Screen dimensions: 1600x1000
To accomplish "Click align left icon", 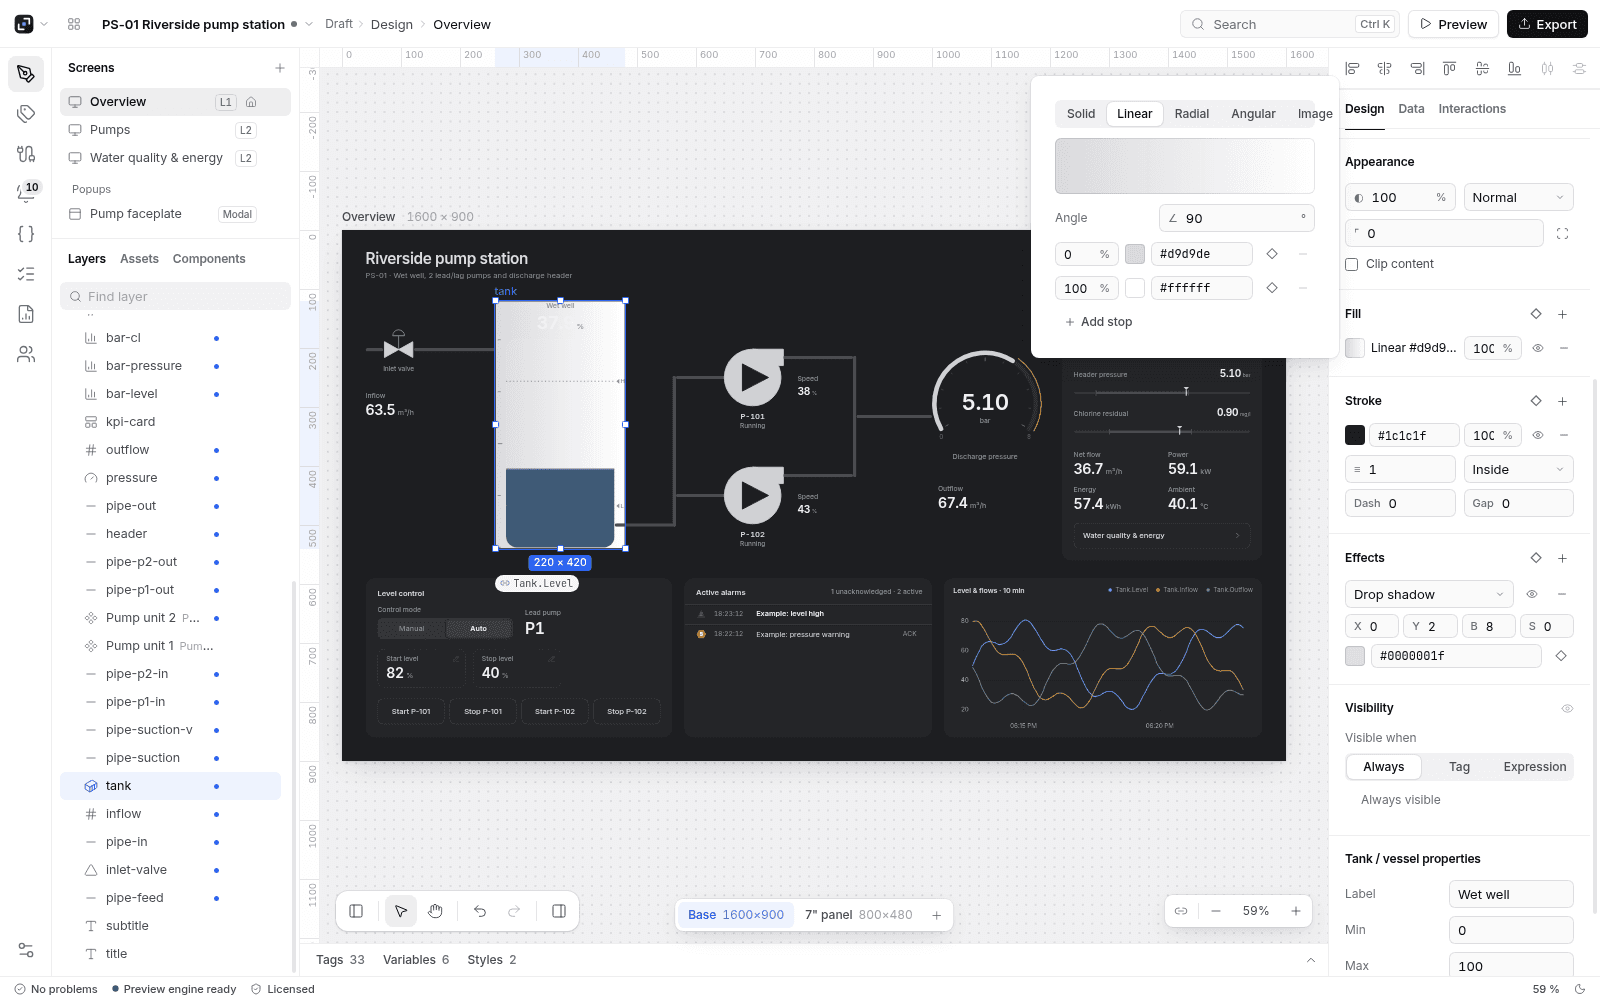I will coord(1352,68).
